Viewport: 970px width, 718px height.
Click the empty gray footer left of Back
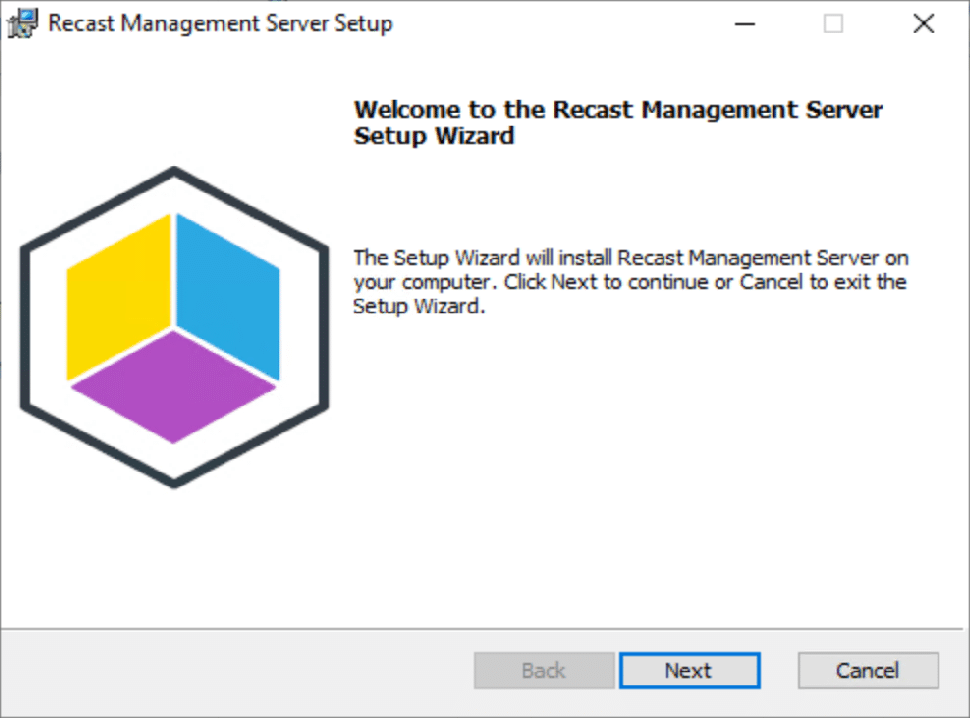(x=235, y=672)
